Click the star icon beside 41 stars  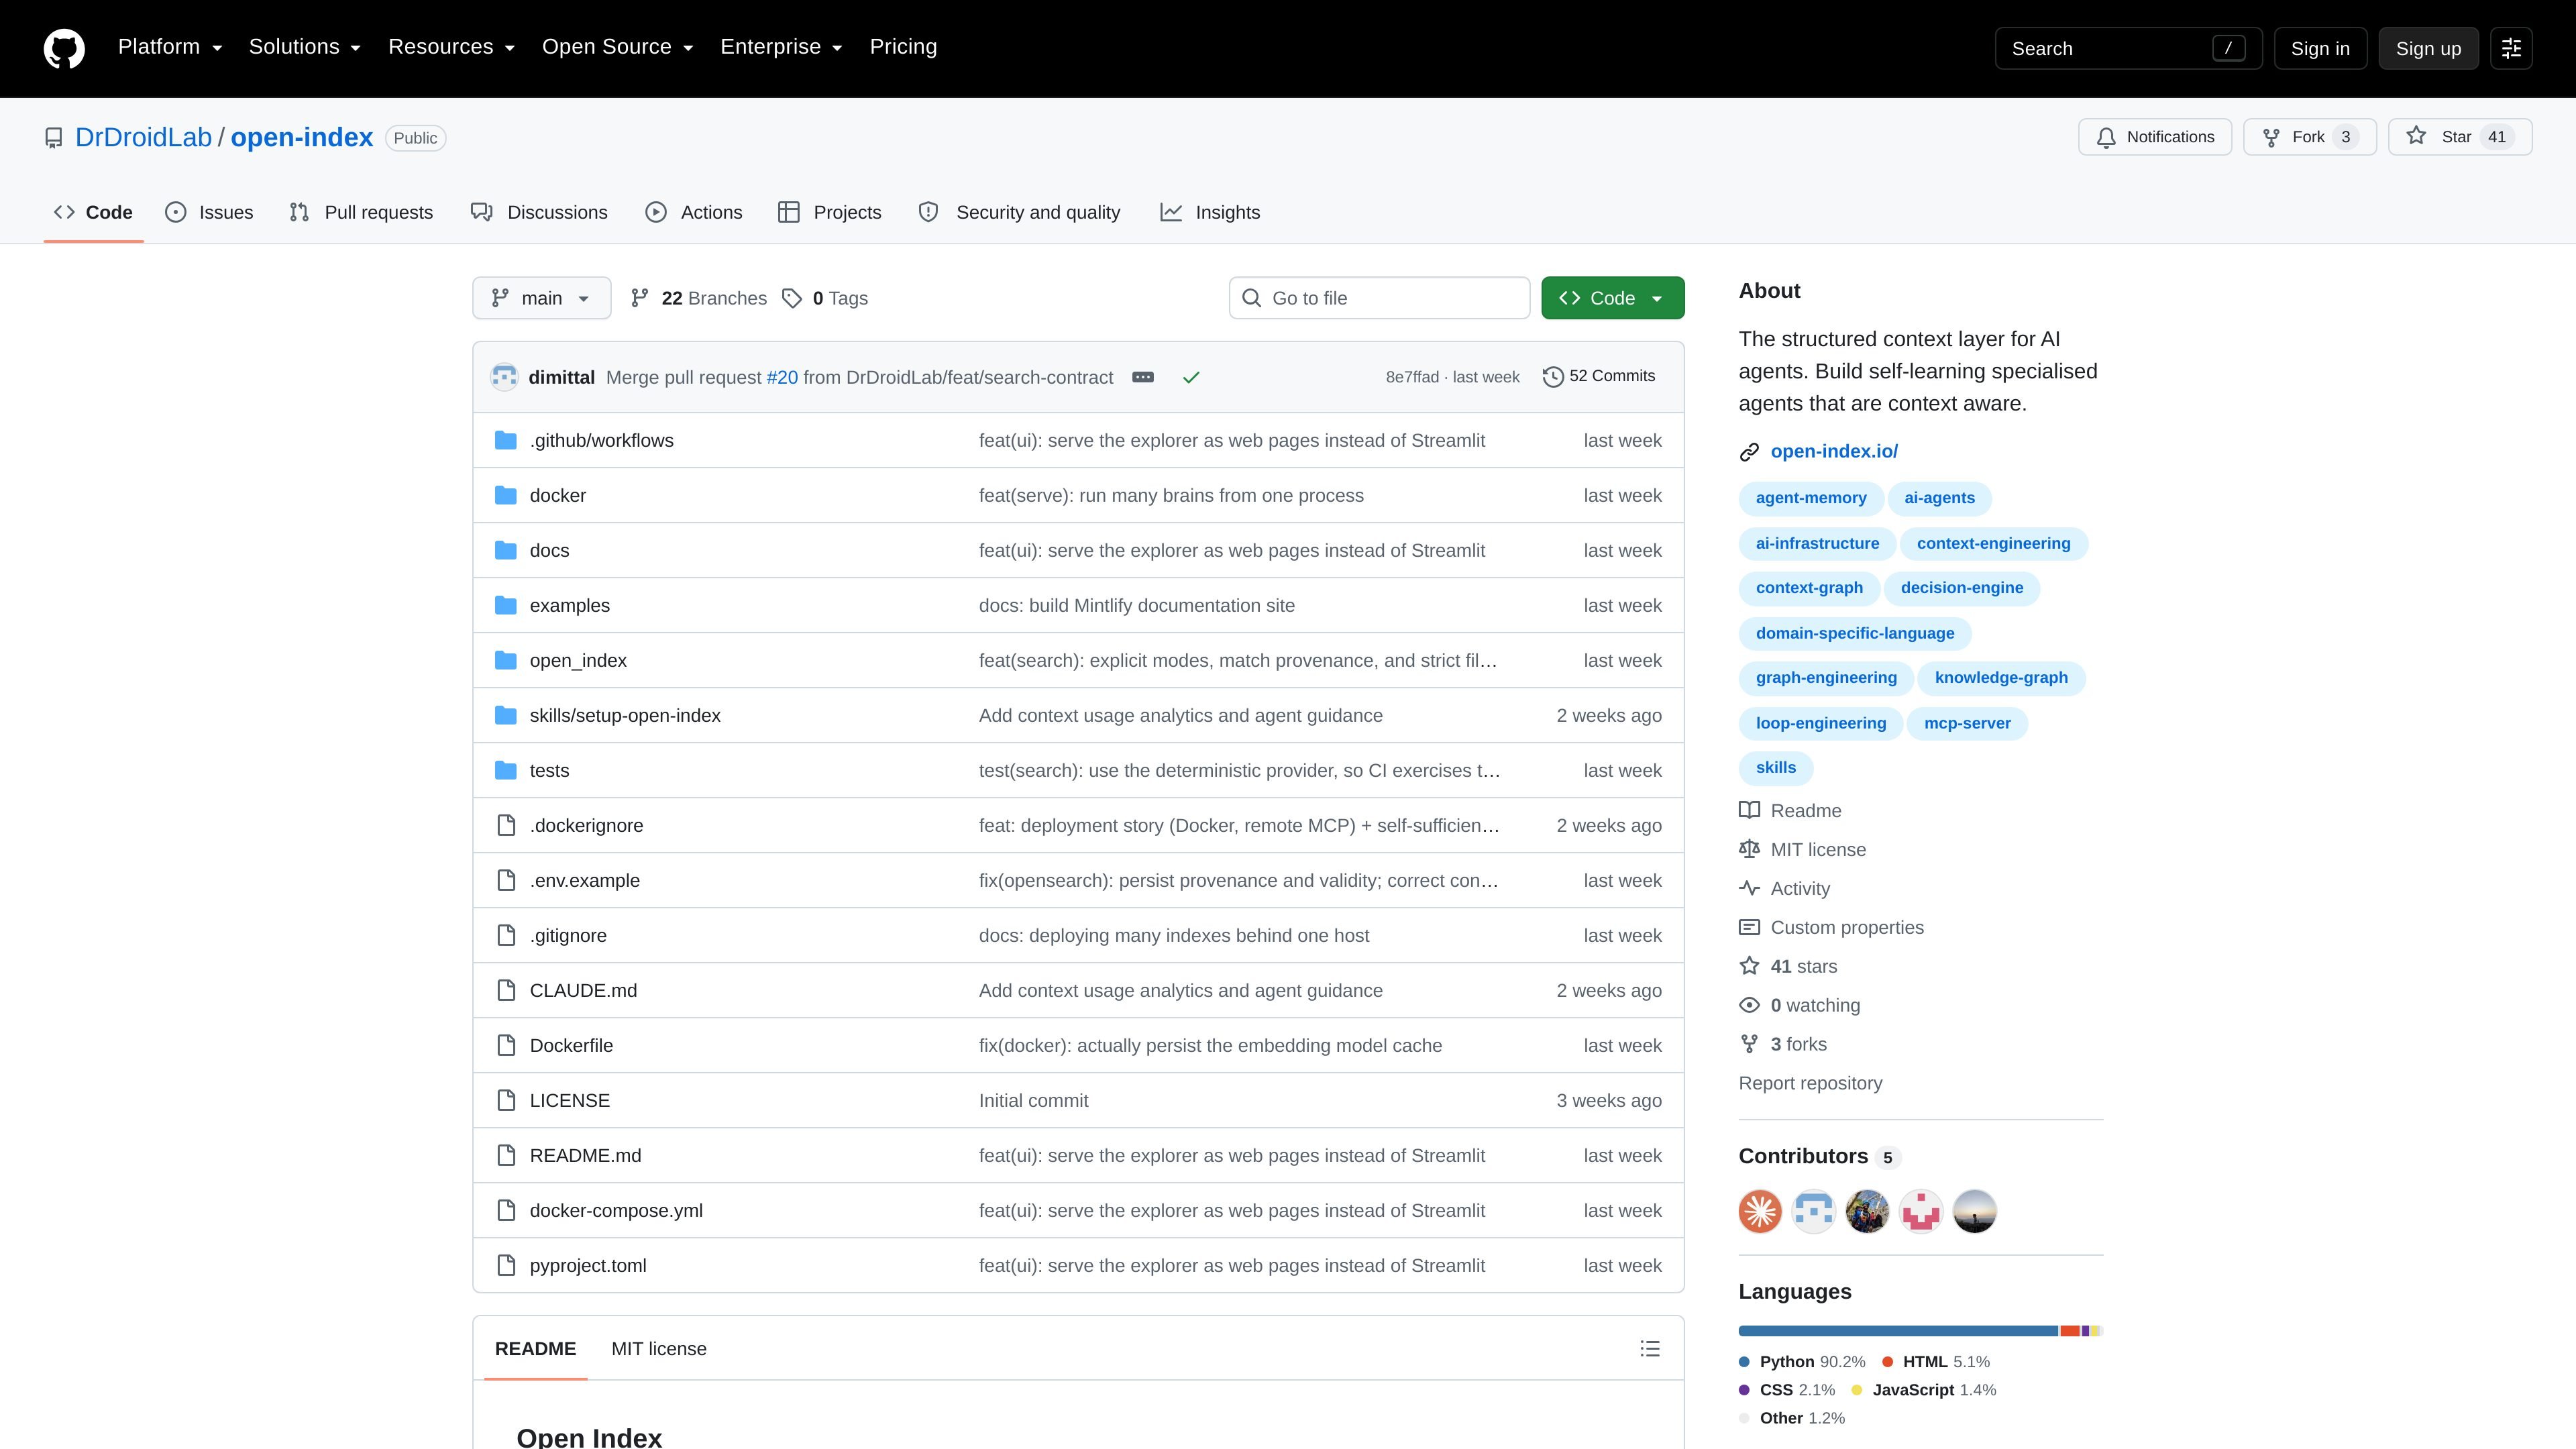tap(1749, 966)
